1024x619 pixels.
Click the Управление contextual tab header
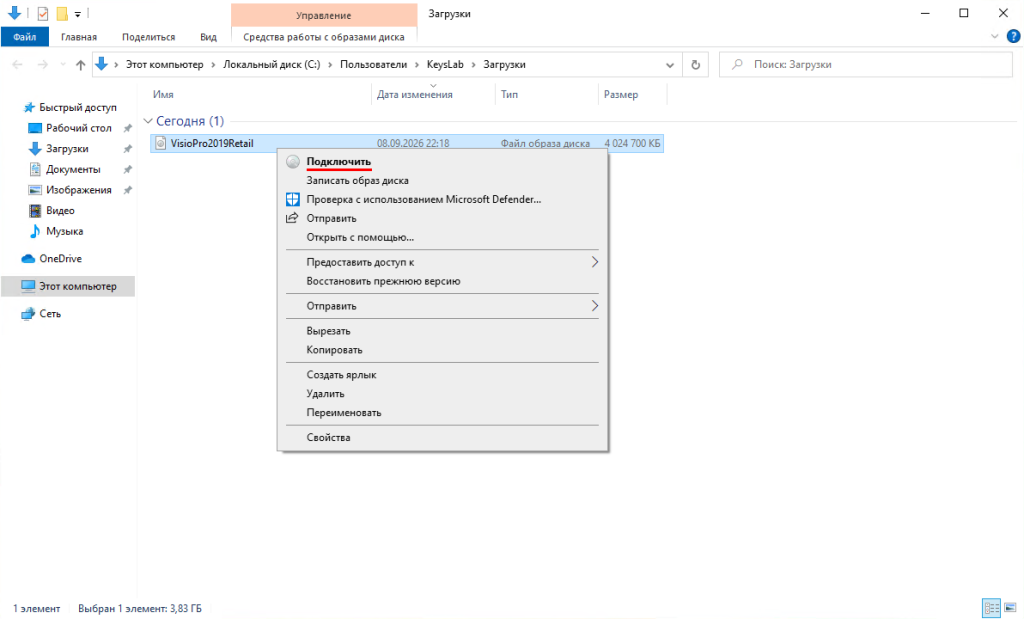pos(324,15)
